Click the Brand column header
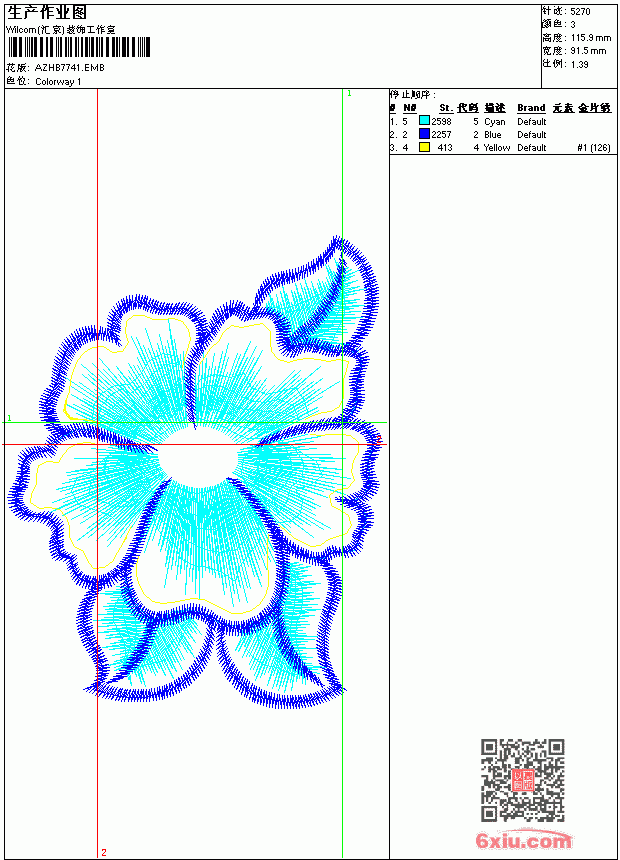 pos(531,108)
